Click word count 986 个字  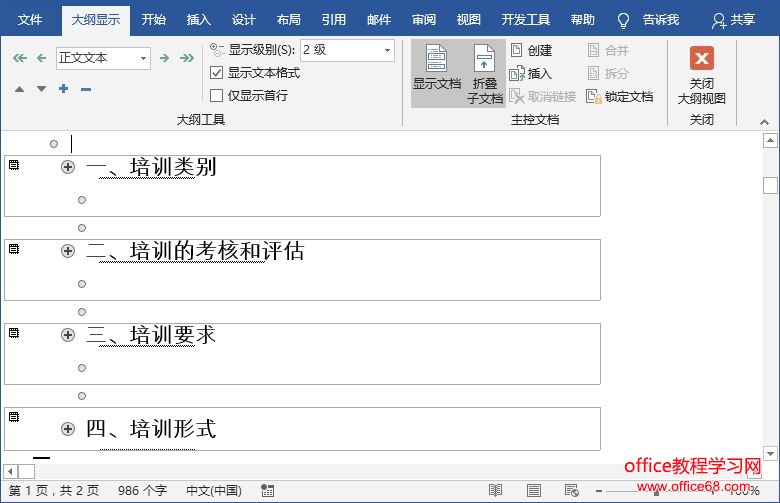tap(142, 491)
